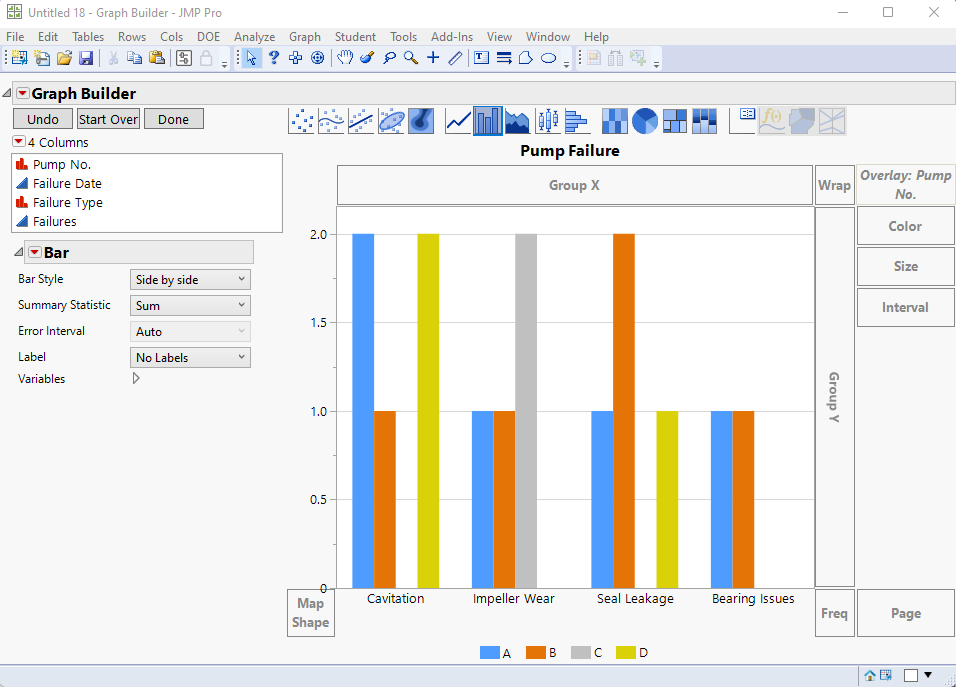
Task: Click the orange legend swatch for B
Action: coord(536,653)
